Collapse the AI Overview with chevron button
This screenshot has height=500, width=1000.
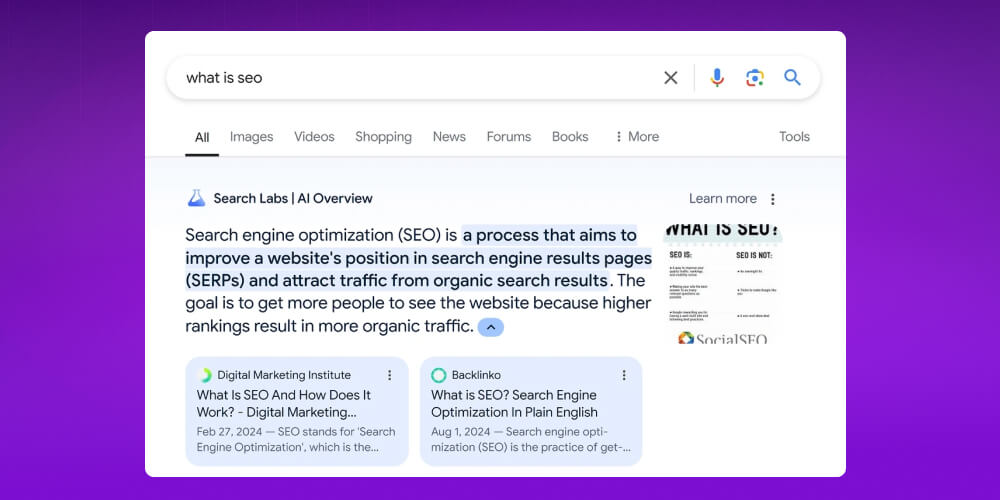491,327
